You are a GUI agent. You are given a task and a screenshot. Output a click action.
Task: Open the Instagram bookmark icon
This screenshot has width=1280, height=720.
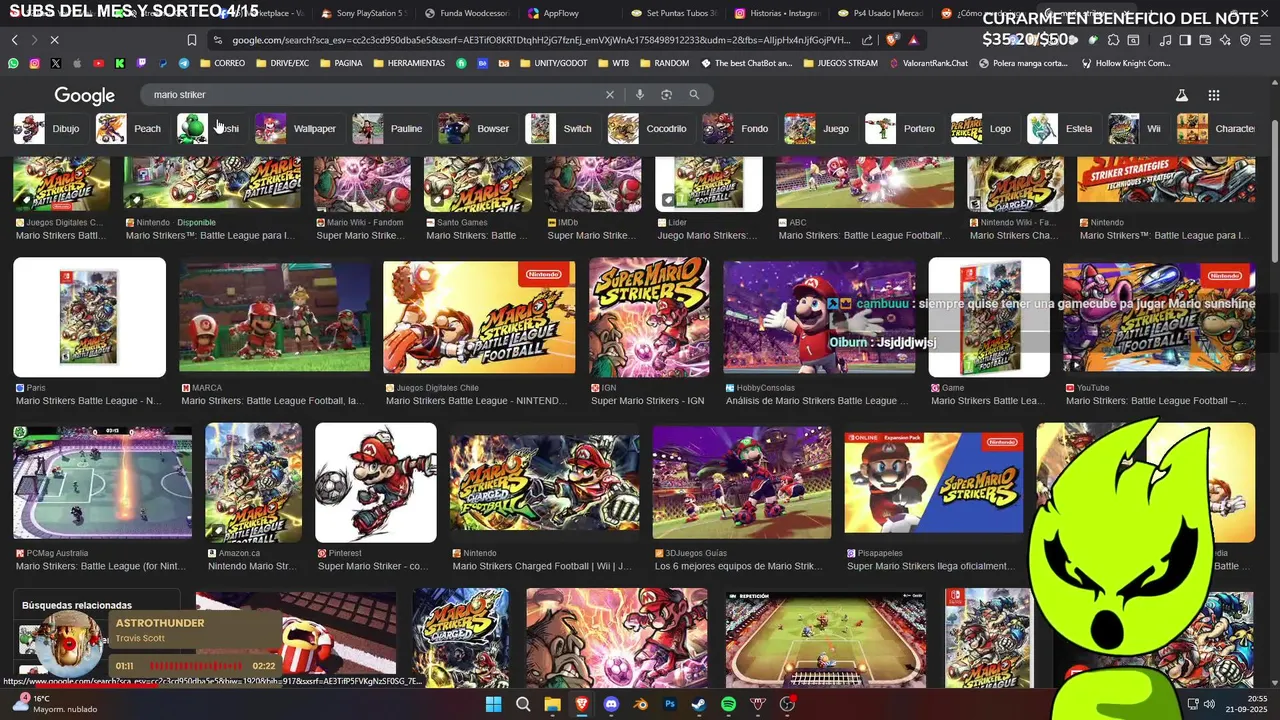point(34,63)
